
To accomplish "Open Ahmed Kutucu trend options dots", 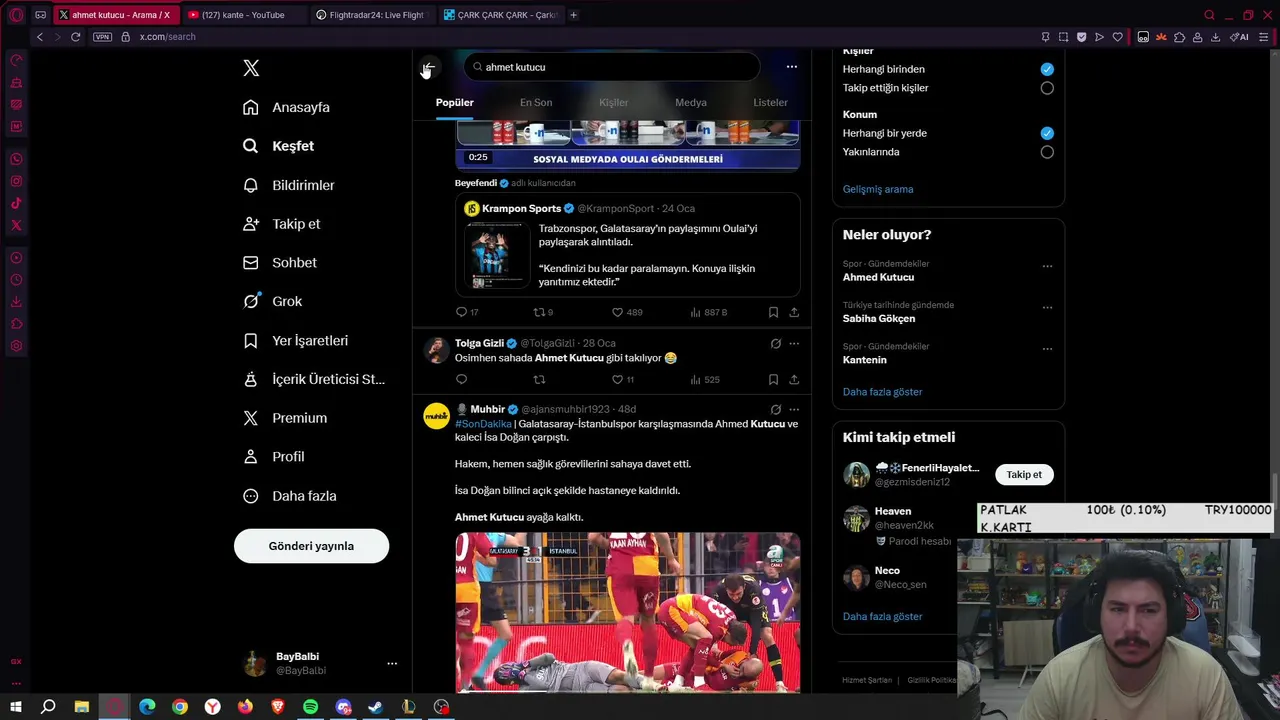I will tap(1047, 266).
